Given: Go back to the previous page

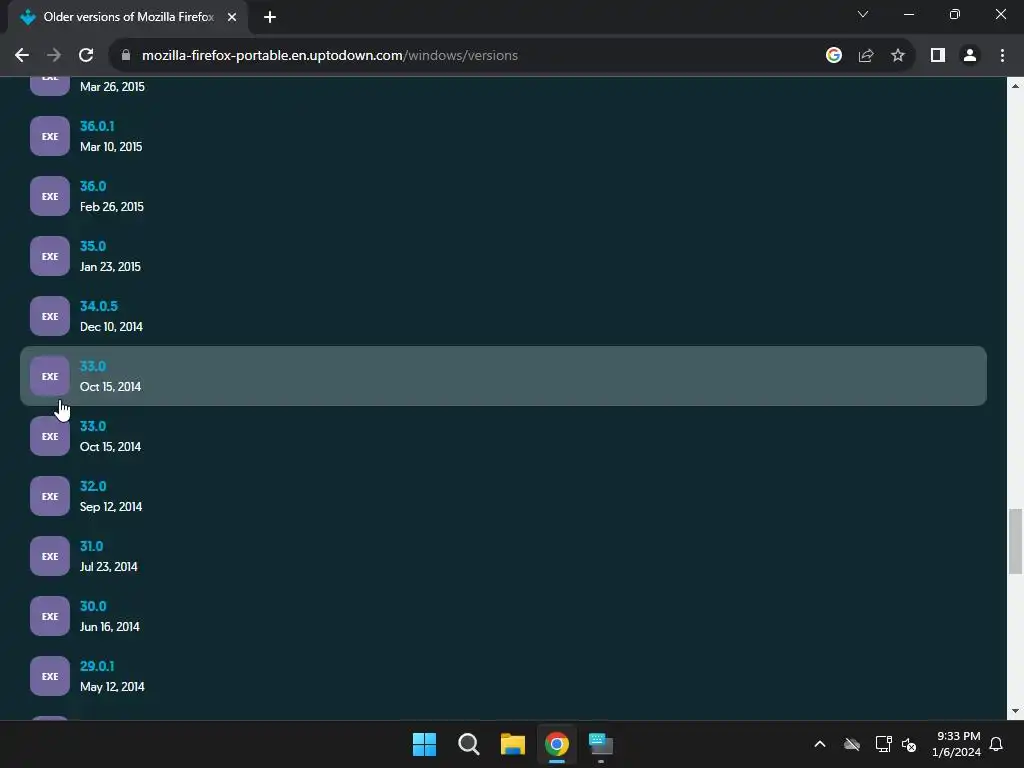Looking at the screenshot, I should point(22,56).
